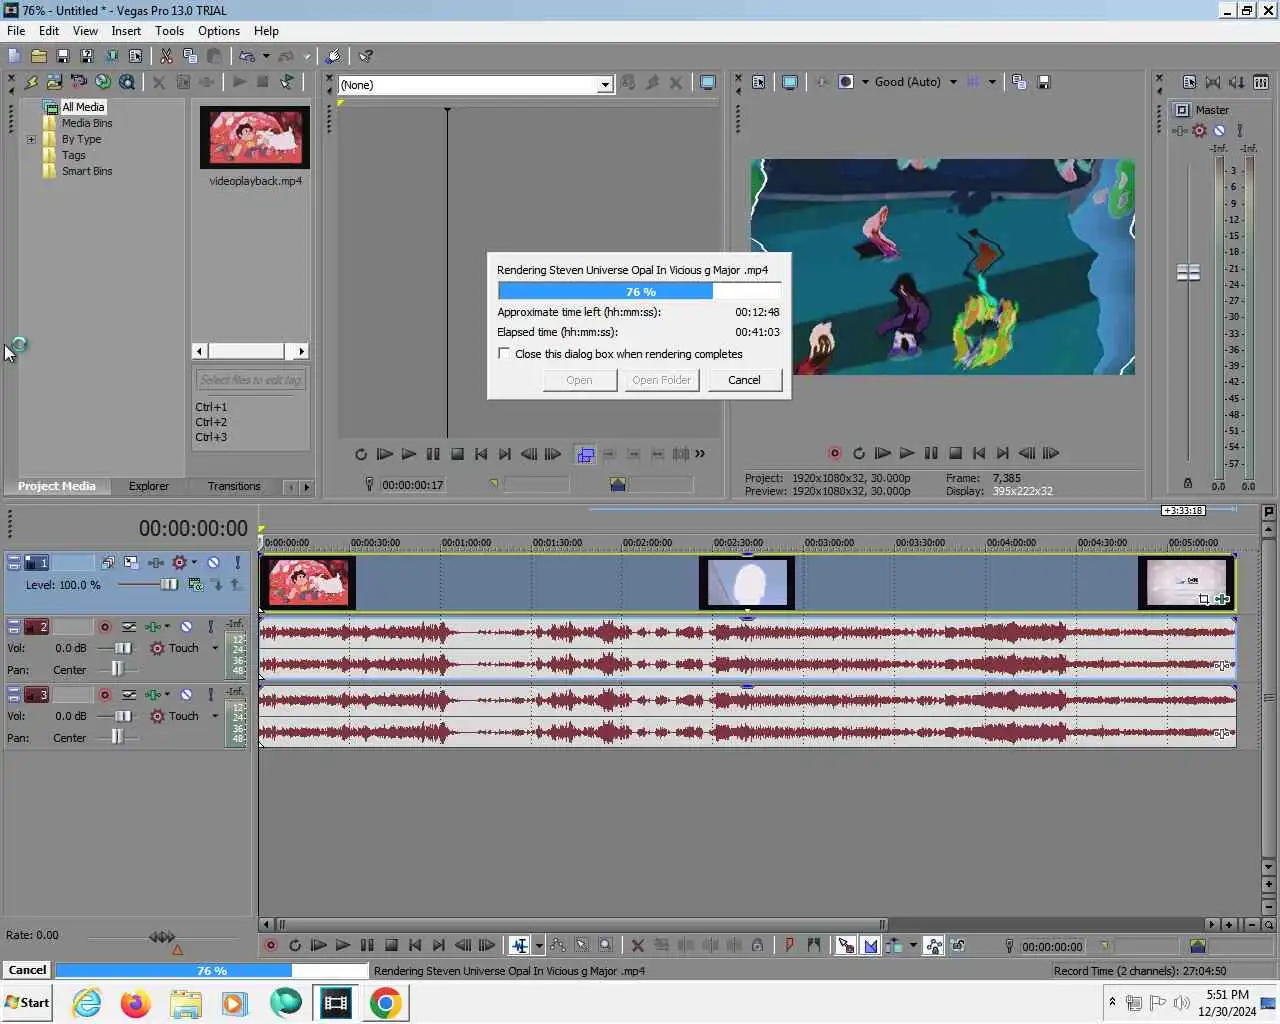
Task: Click the preview on external monitor icon
Action: coord(790,82)
